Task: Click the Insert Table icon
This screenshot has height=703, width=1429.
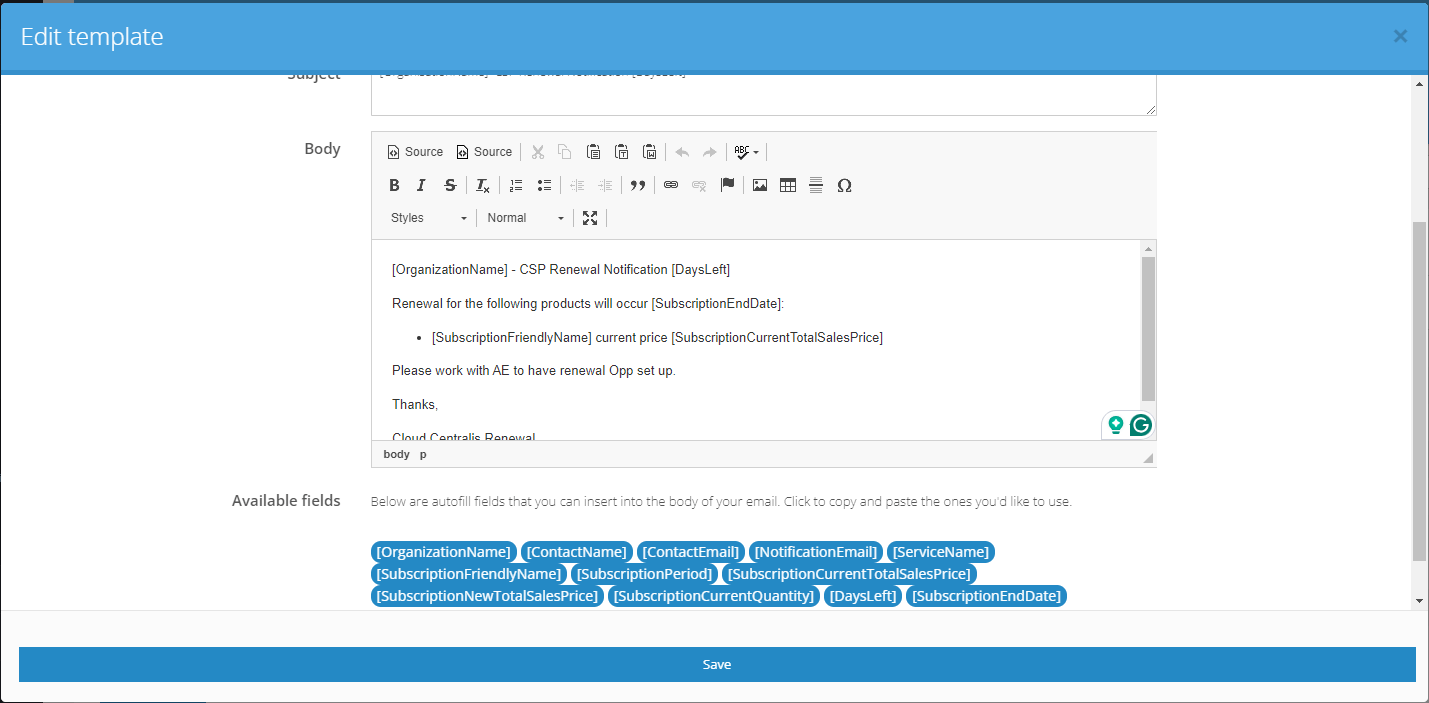Action: [788, 185]
